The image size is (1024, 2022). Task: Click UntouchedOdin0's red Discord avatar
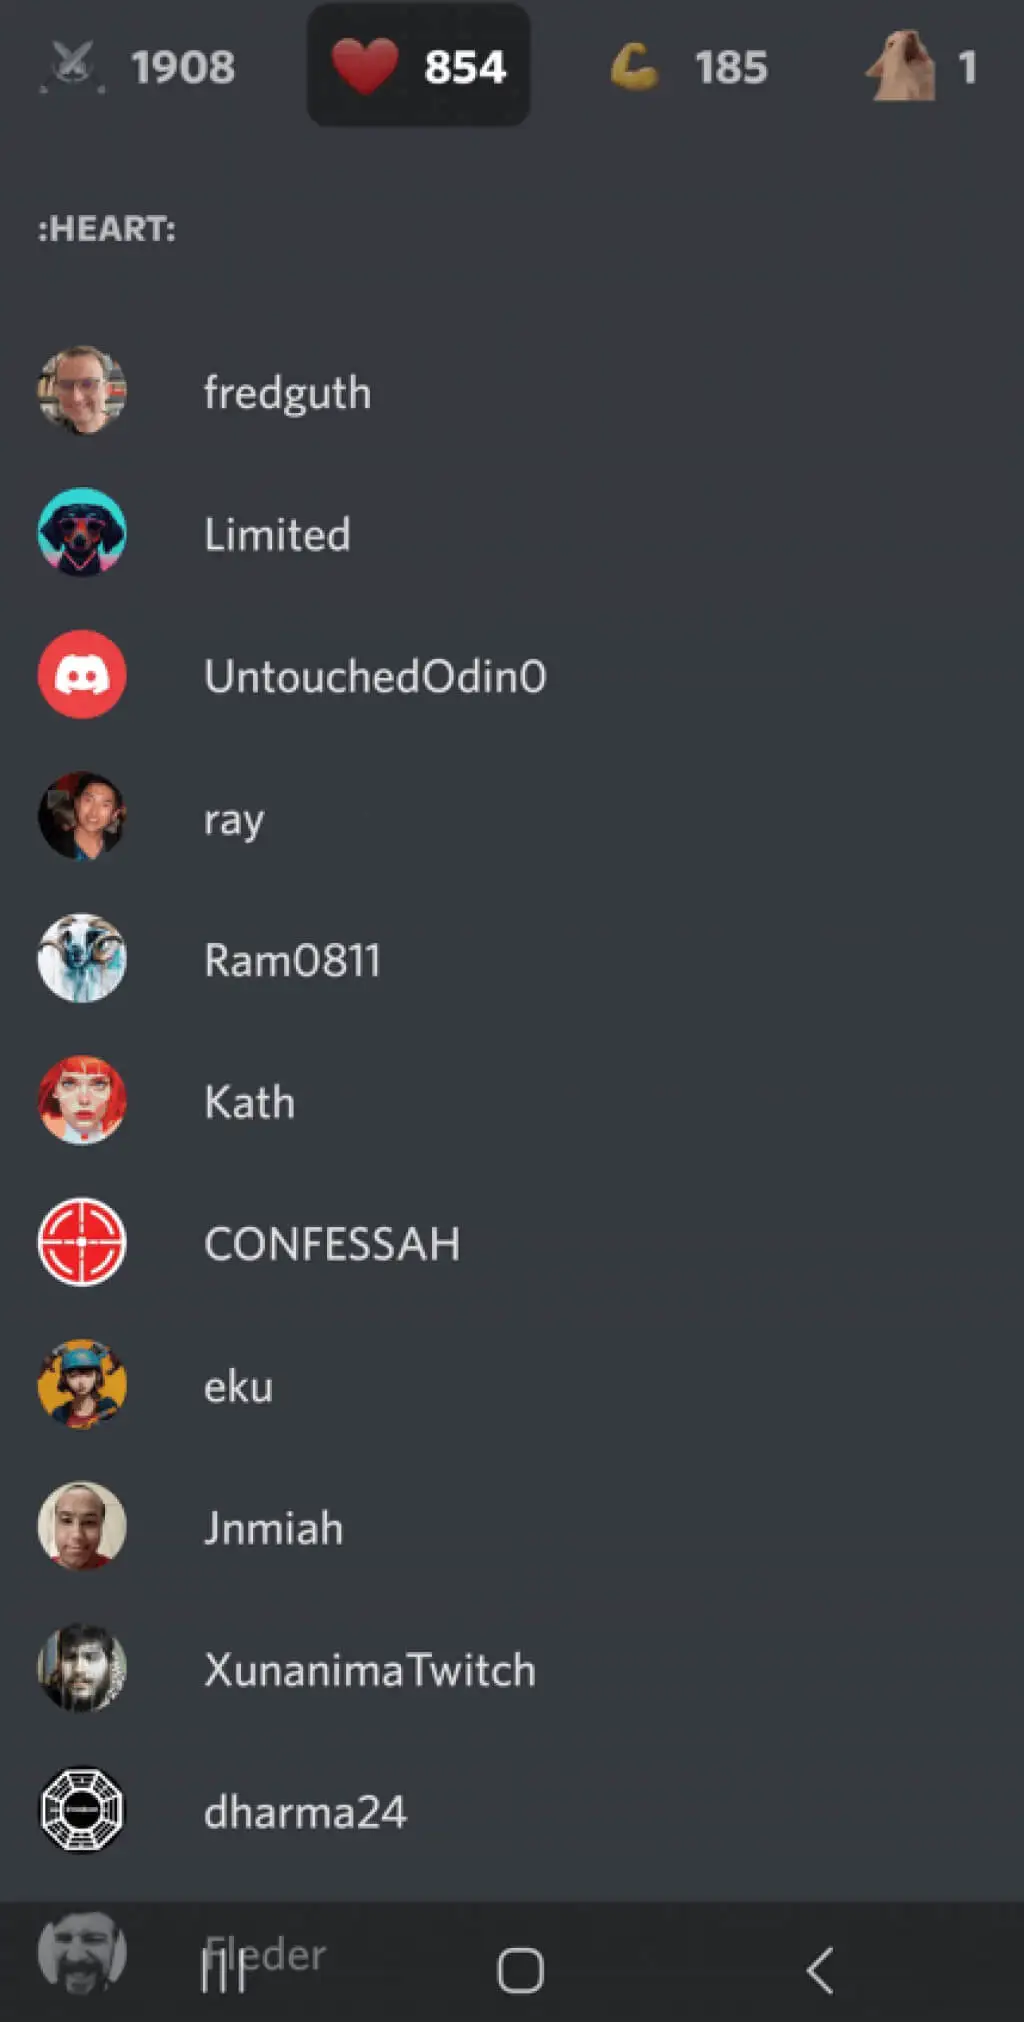click(82, 674)
